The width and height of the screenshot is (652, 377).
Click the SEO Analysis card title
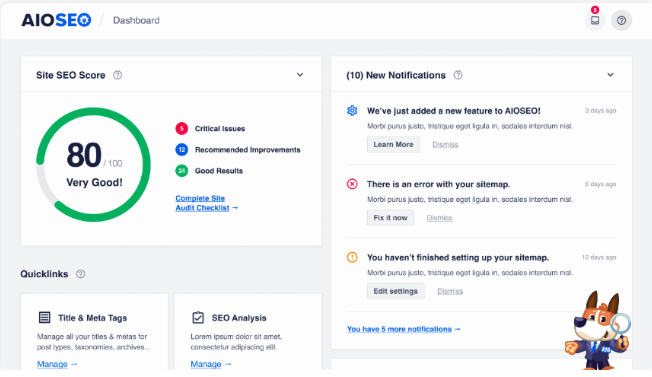[239, 318]
